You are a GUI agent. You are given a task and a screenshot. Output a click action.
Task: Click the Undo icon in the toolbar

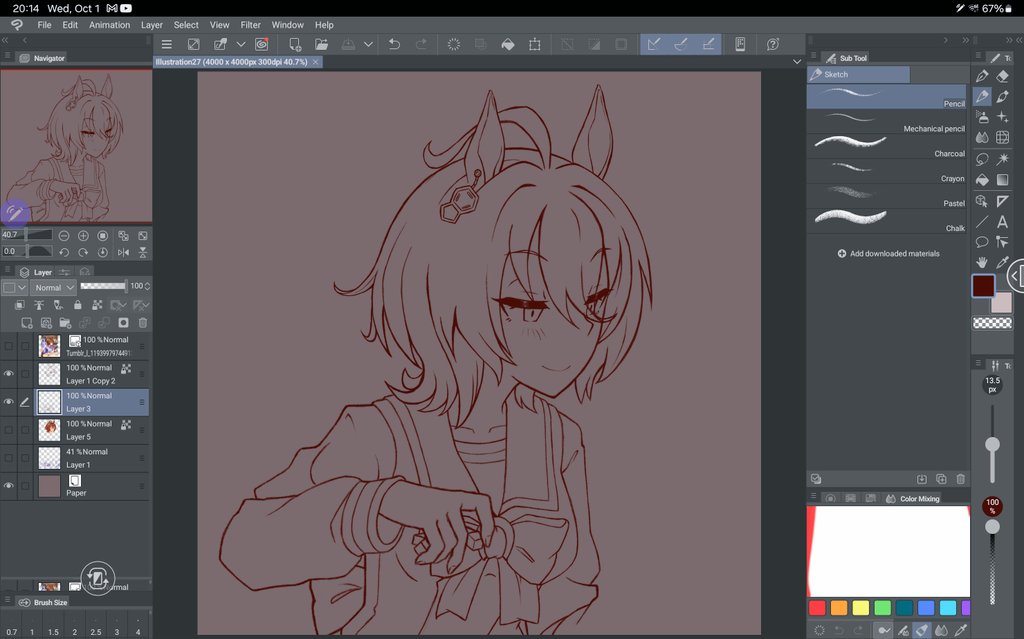click(395, 43)
